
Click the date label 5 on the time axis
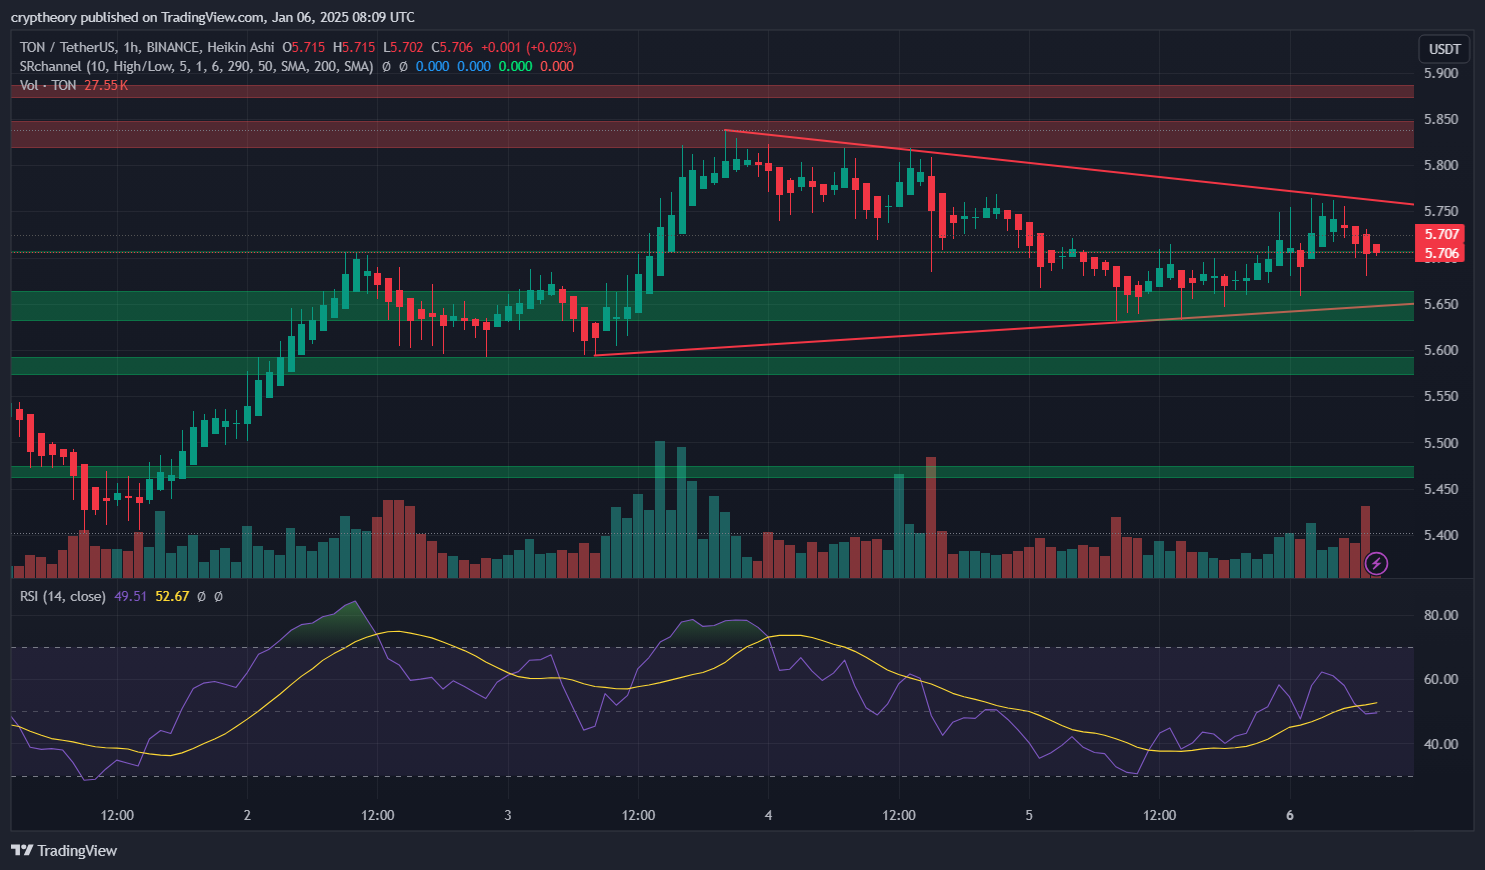[1029, 815]
